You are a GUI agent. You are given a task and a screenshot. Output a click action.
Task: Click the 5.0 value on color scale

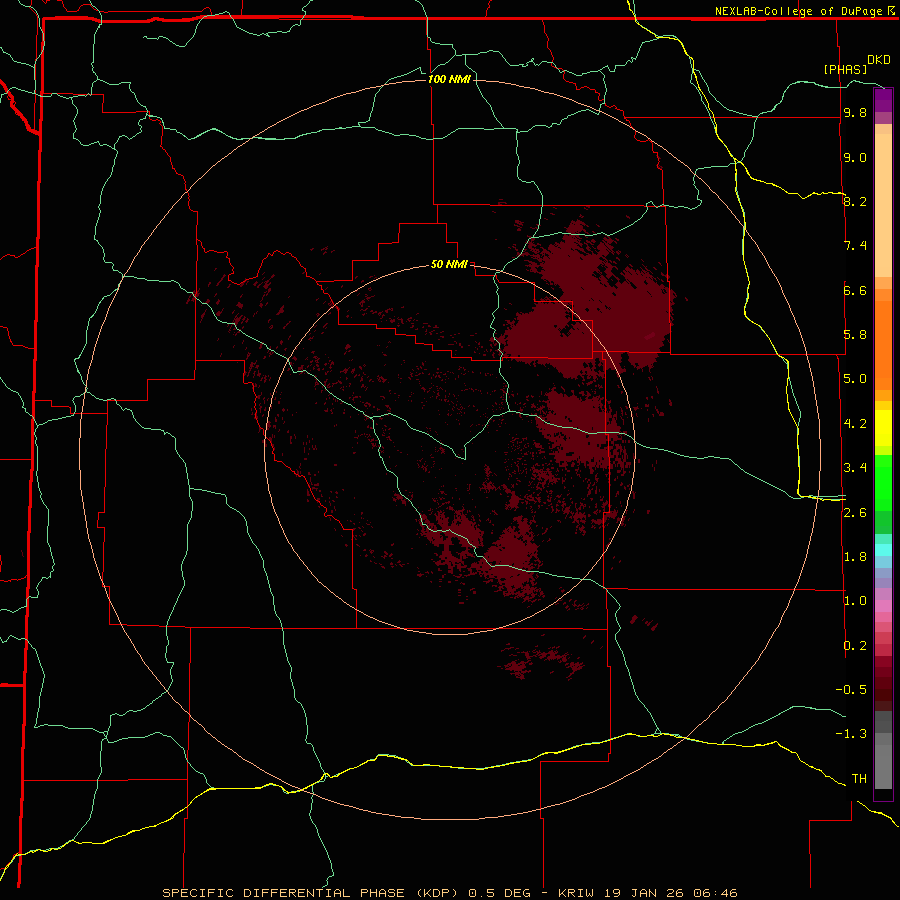855,379
